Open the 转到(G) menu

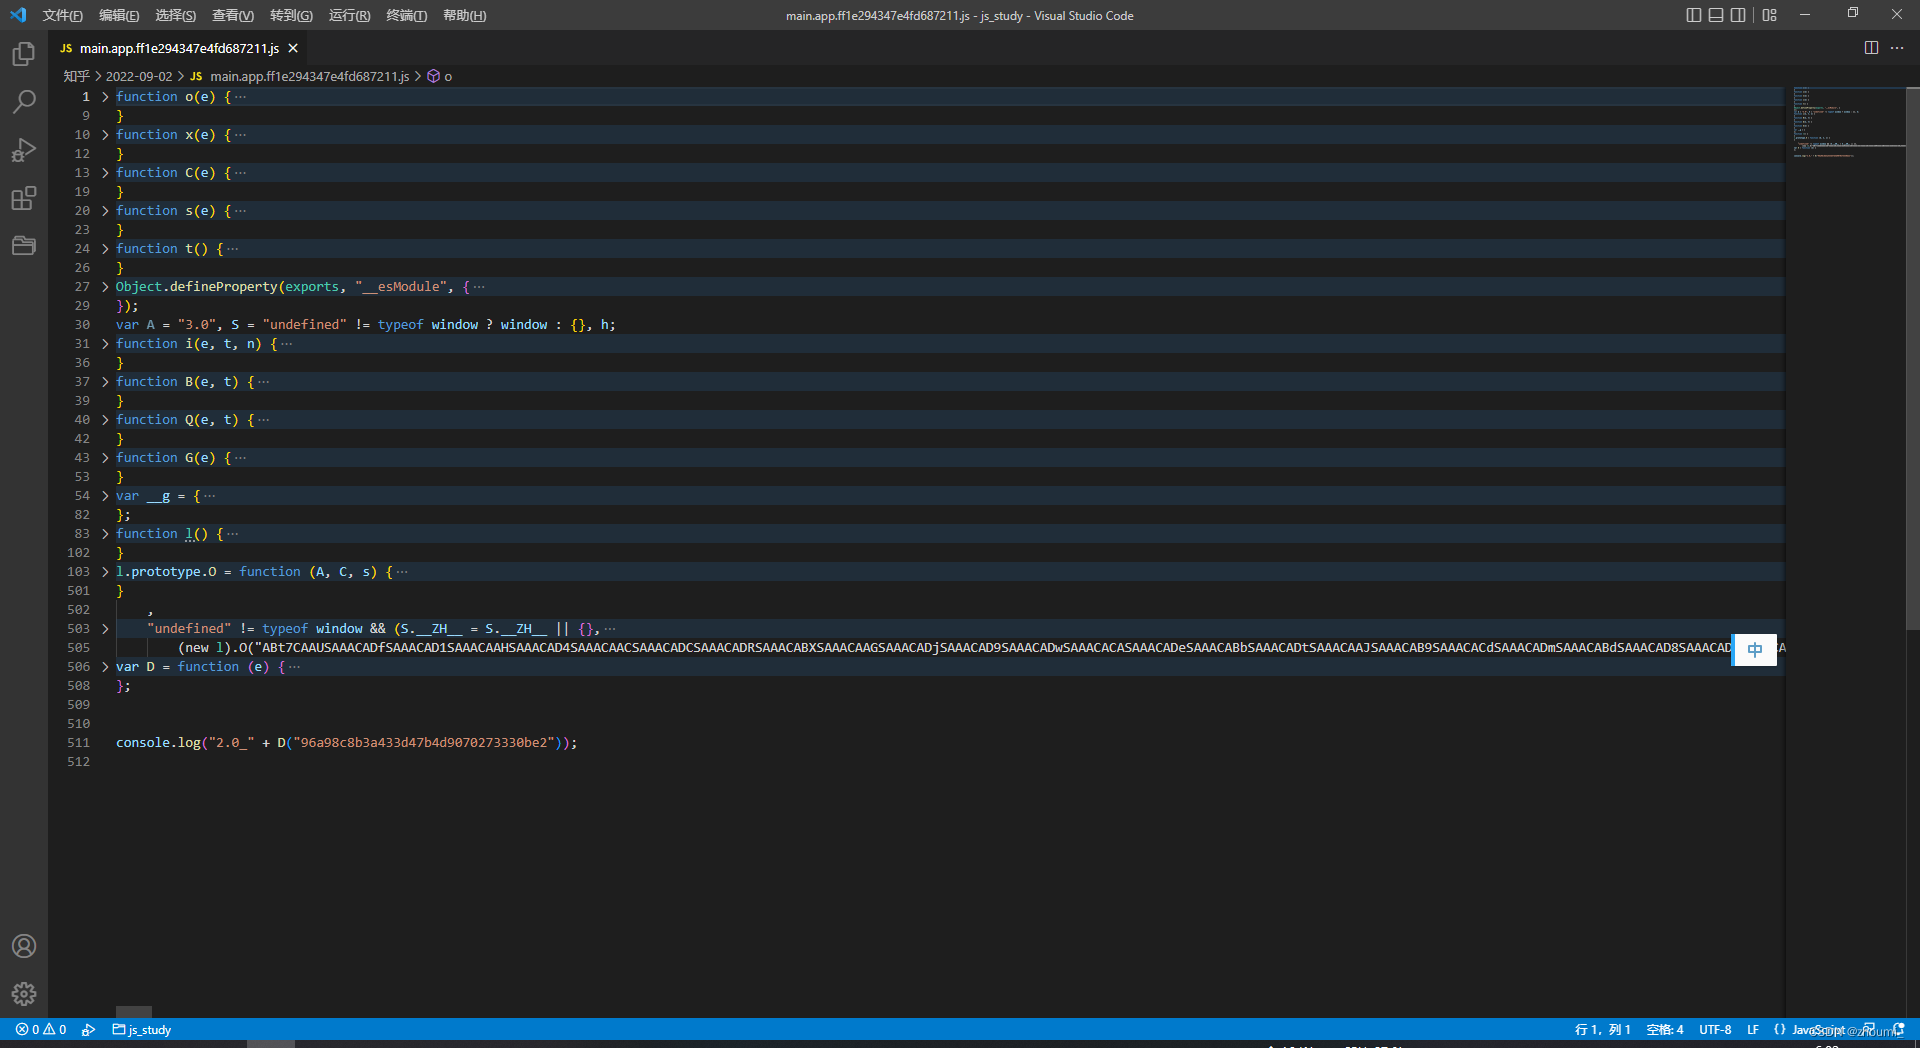coord(291,15)
